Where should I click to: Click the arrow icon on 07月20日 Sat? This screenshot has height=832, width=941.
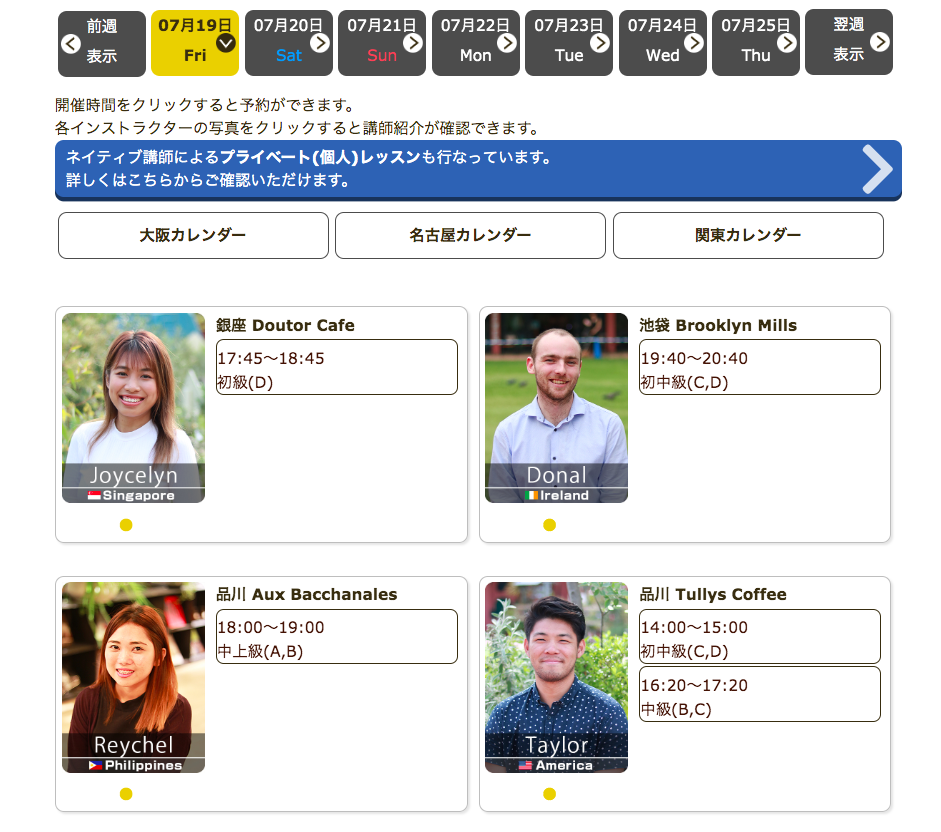319,42
